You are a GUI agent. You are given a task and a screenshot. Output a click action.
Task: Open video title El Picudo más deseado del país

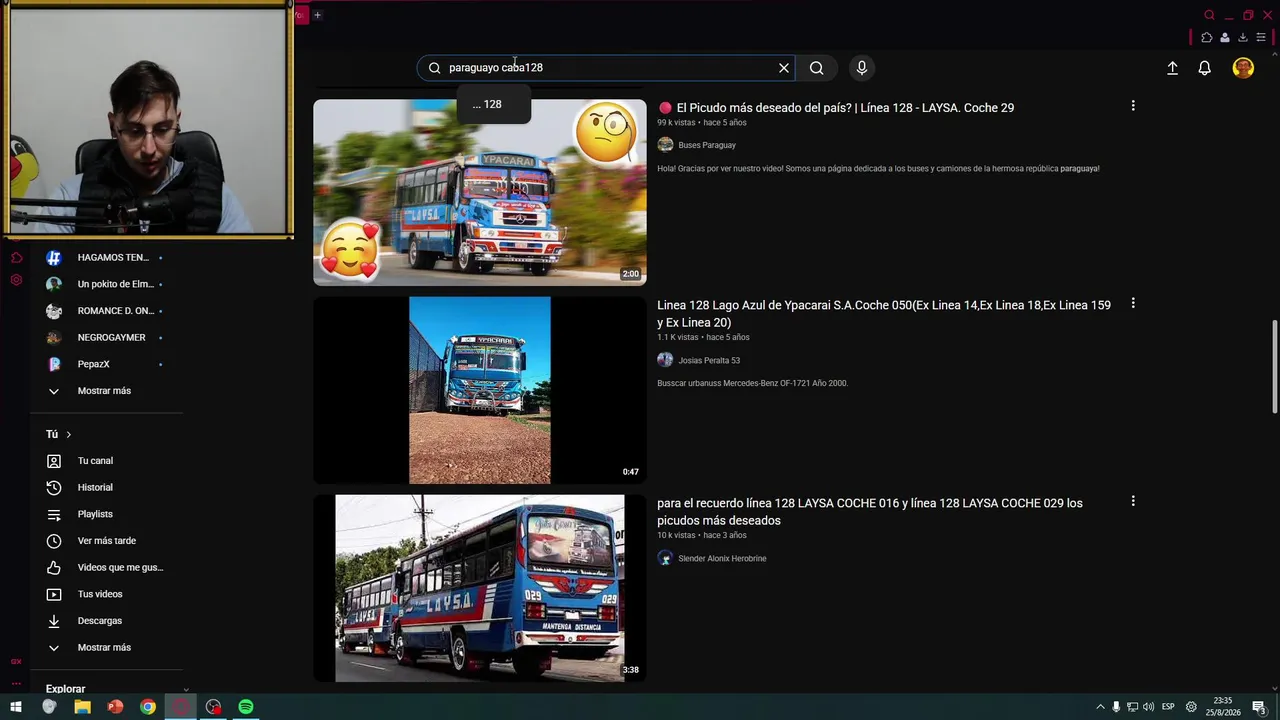tap(836, 108)
